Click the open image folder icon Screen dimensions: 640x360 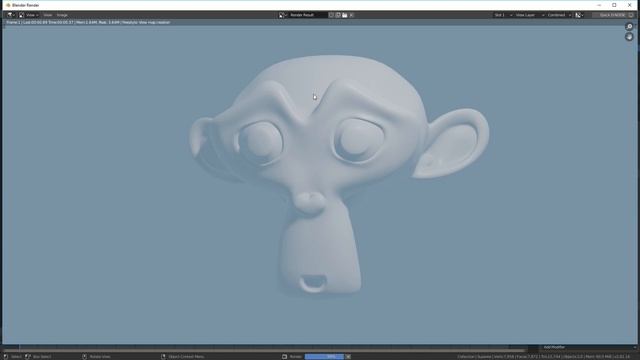click(344, 15)
